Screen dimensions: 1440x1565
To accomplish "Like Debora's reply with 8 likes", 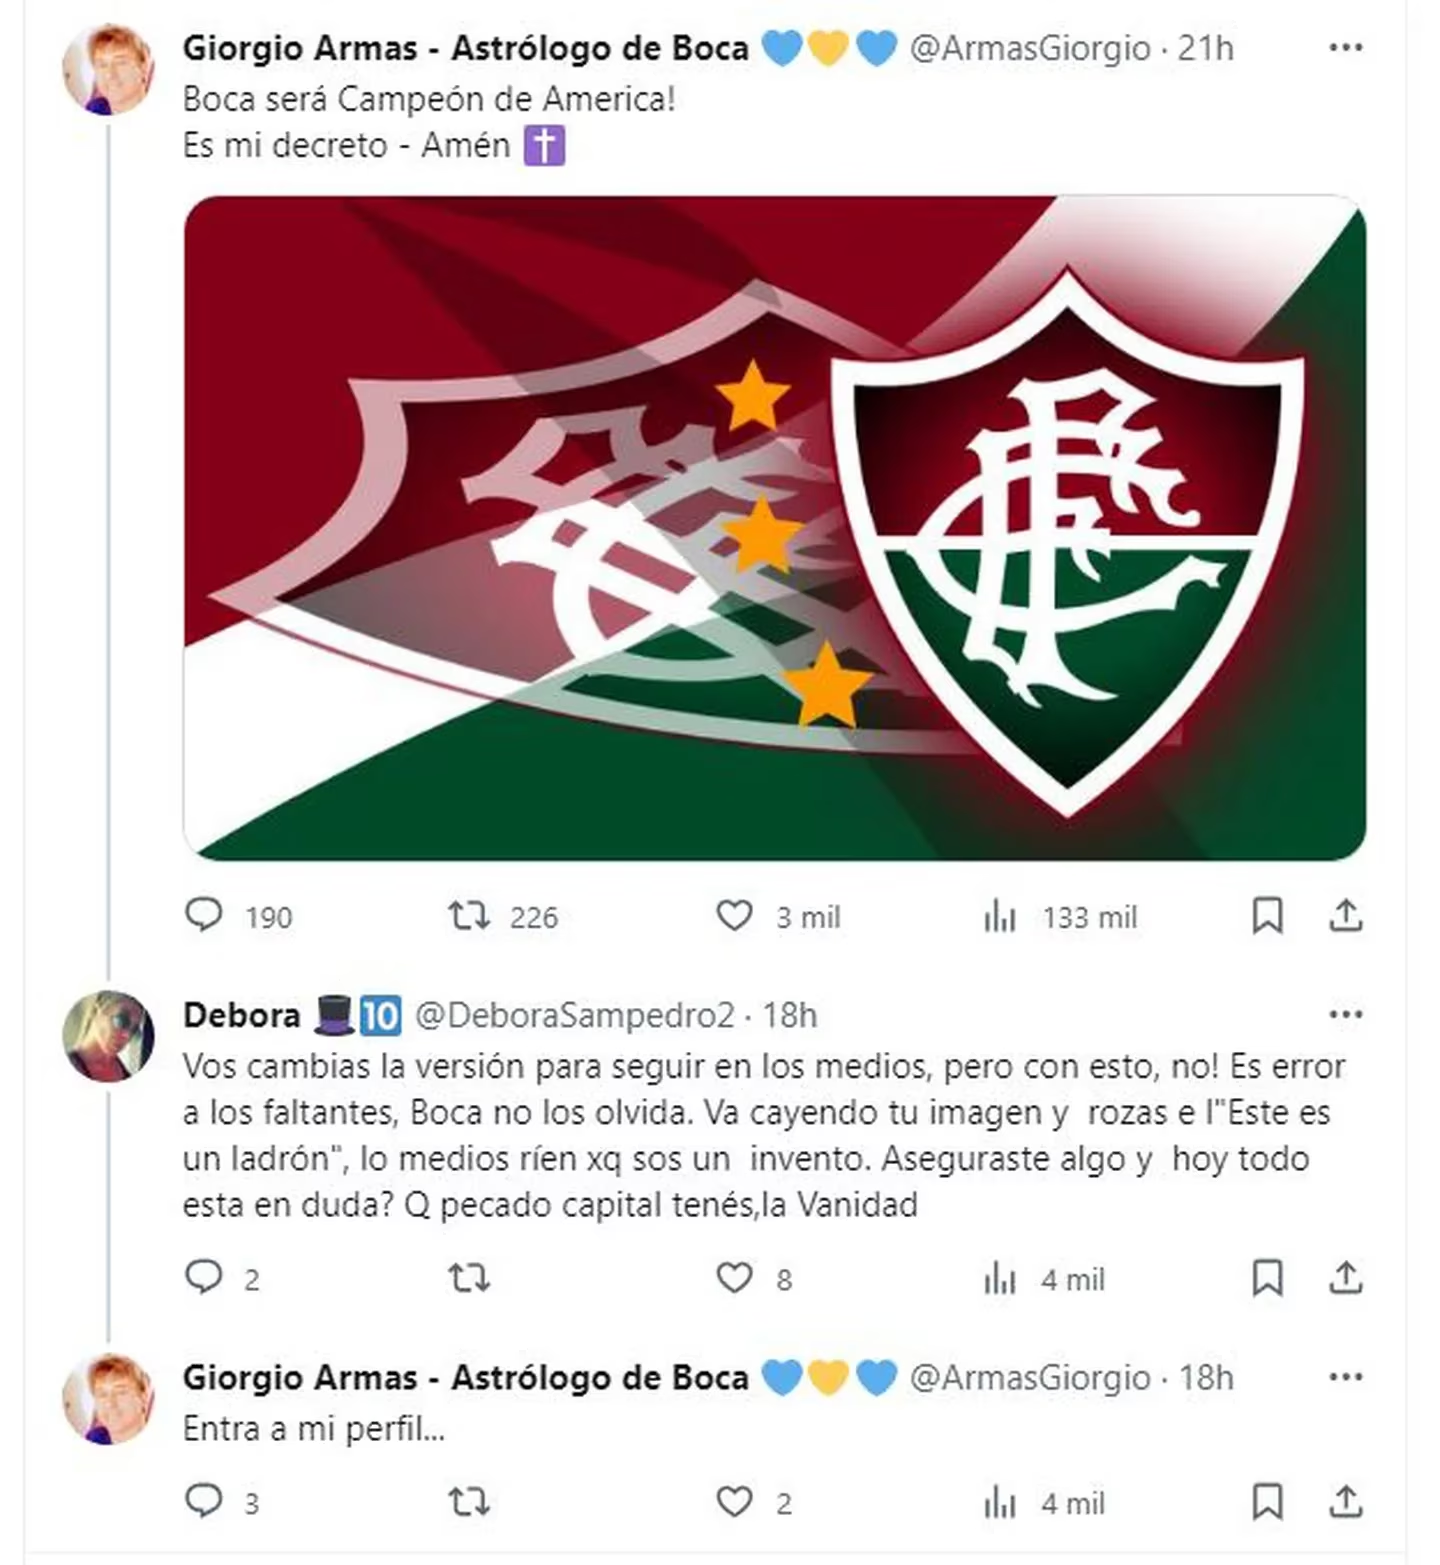I will point(734,1277).
